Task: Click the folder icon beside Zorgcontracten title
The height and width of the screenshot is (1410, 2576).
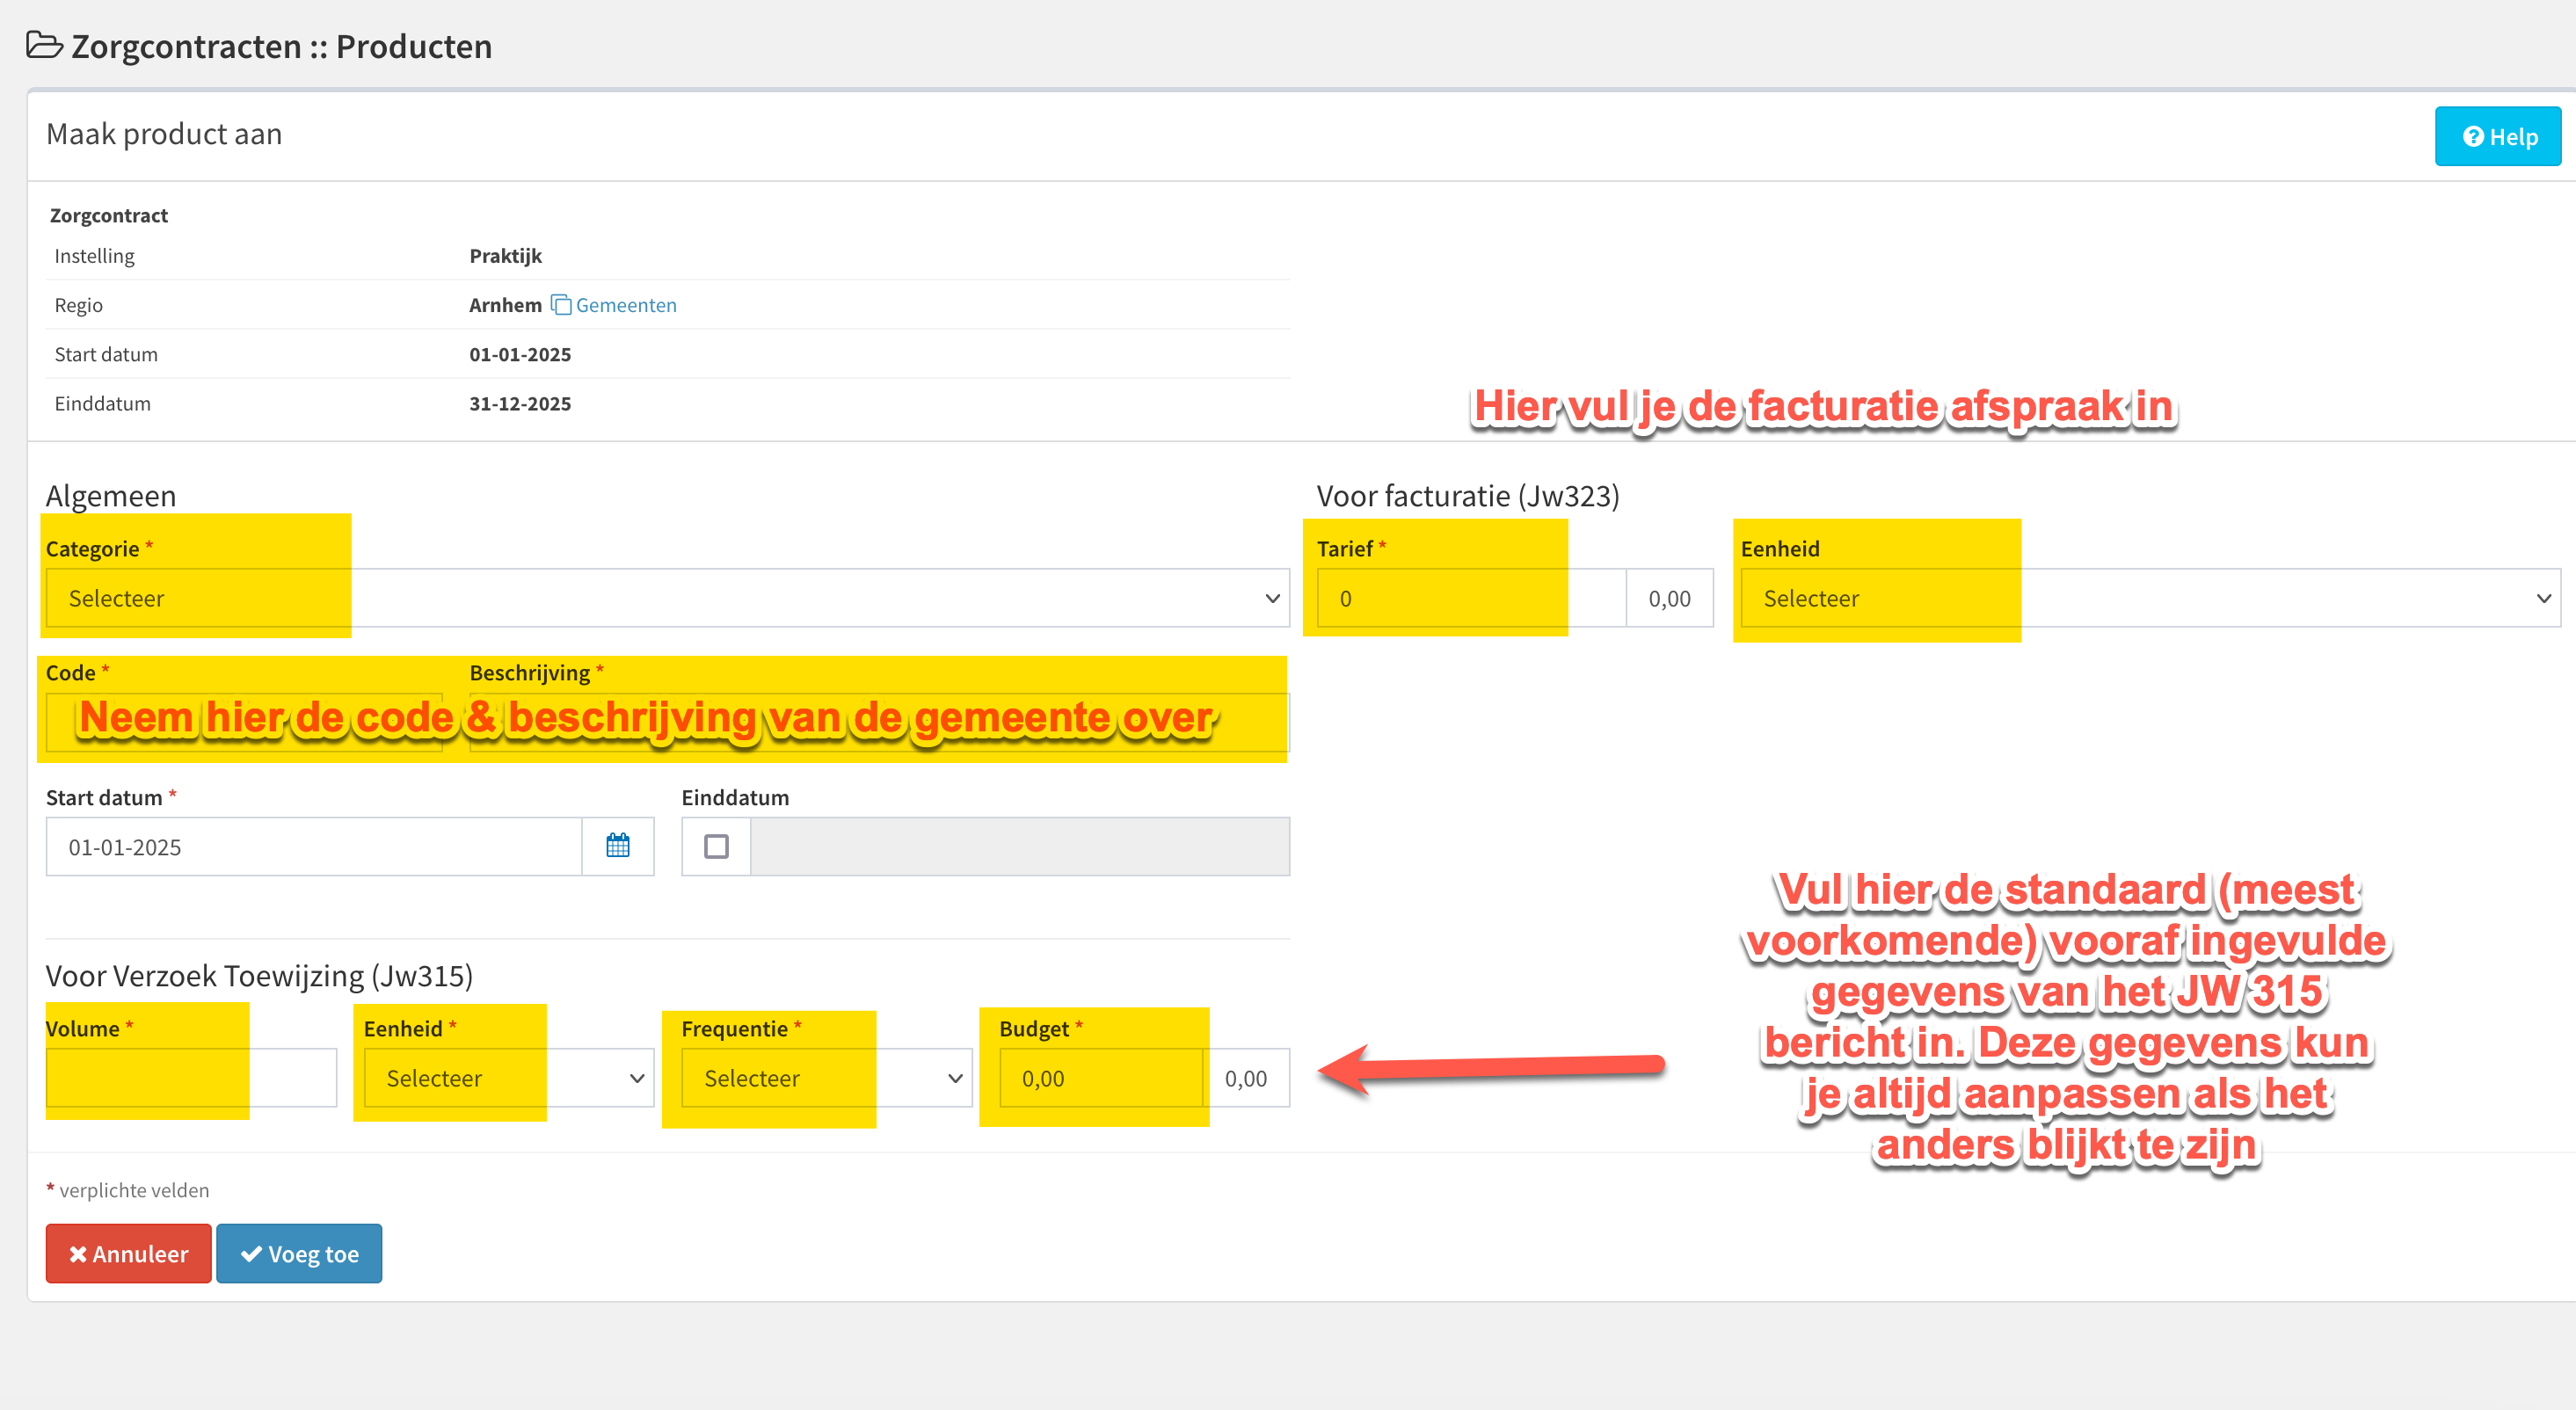Action: tap(44, 46)
